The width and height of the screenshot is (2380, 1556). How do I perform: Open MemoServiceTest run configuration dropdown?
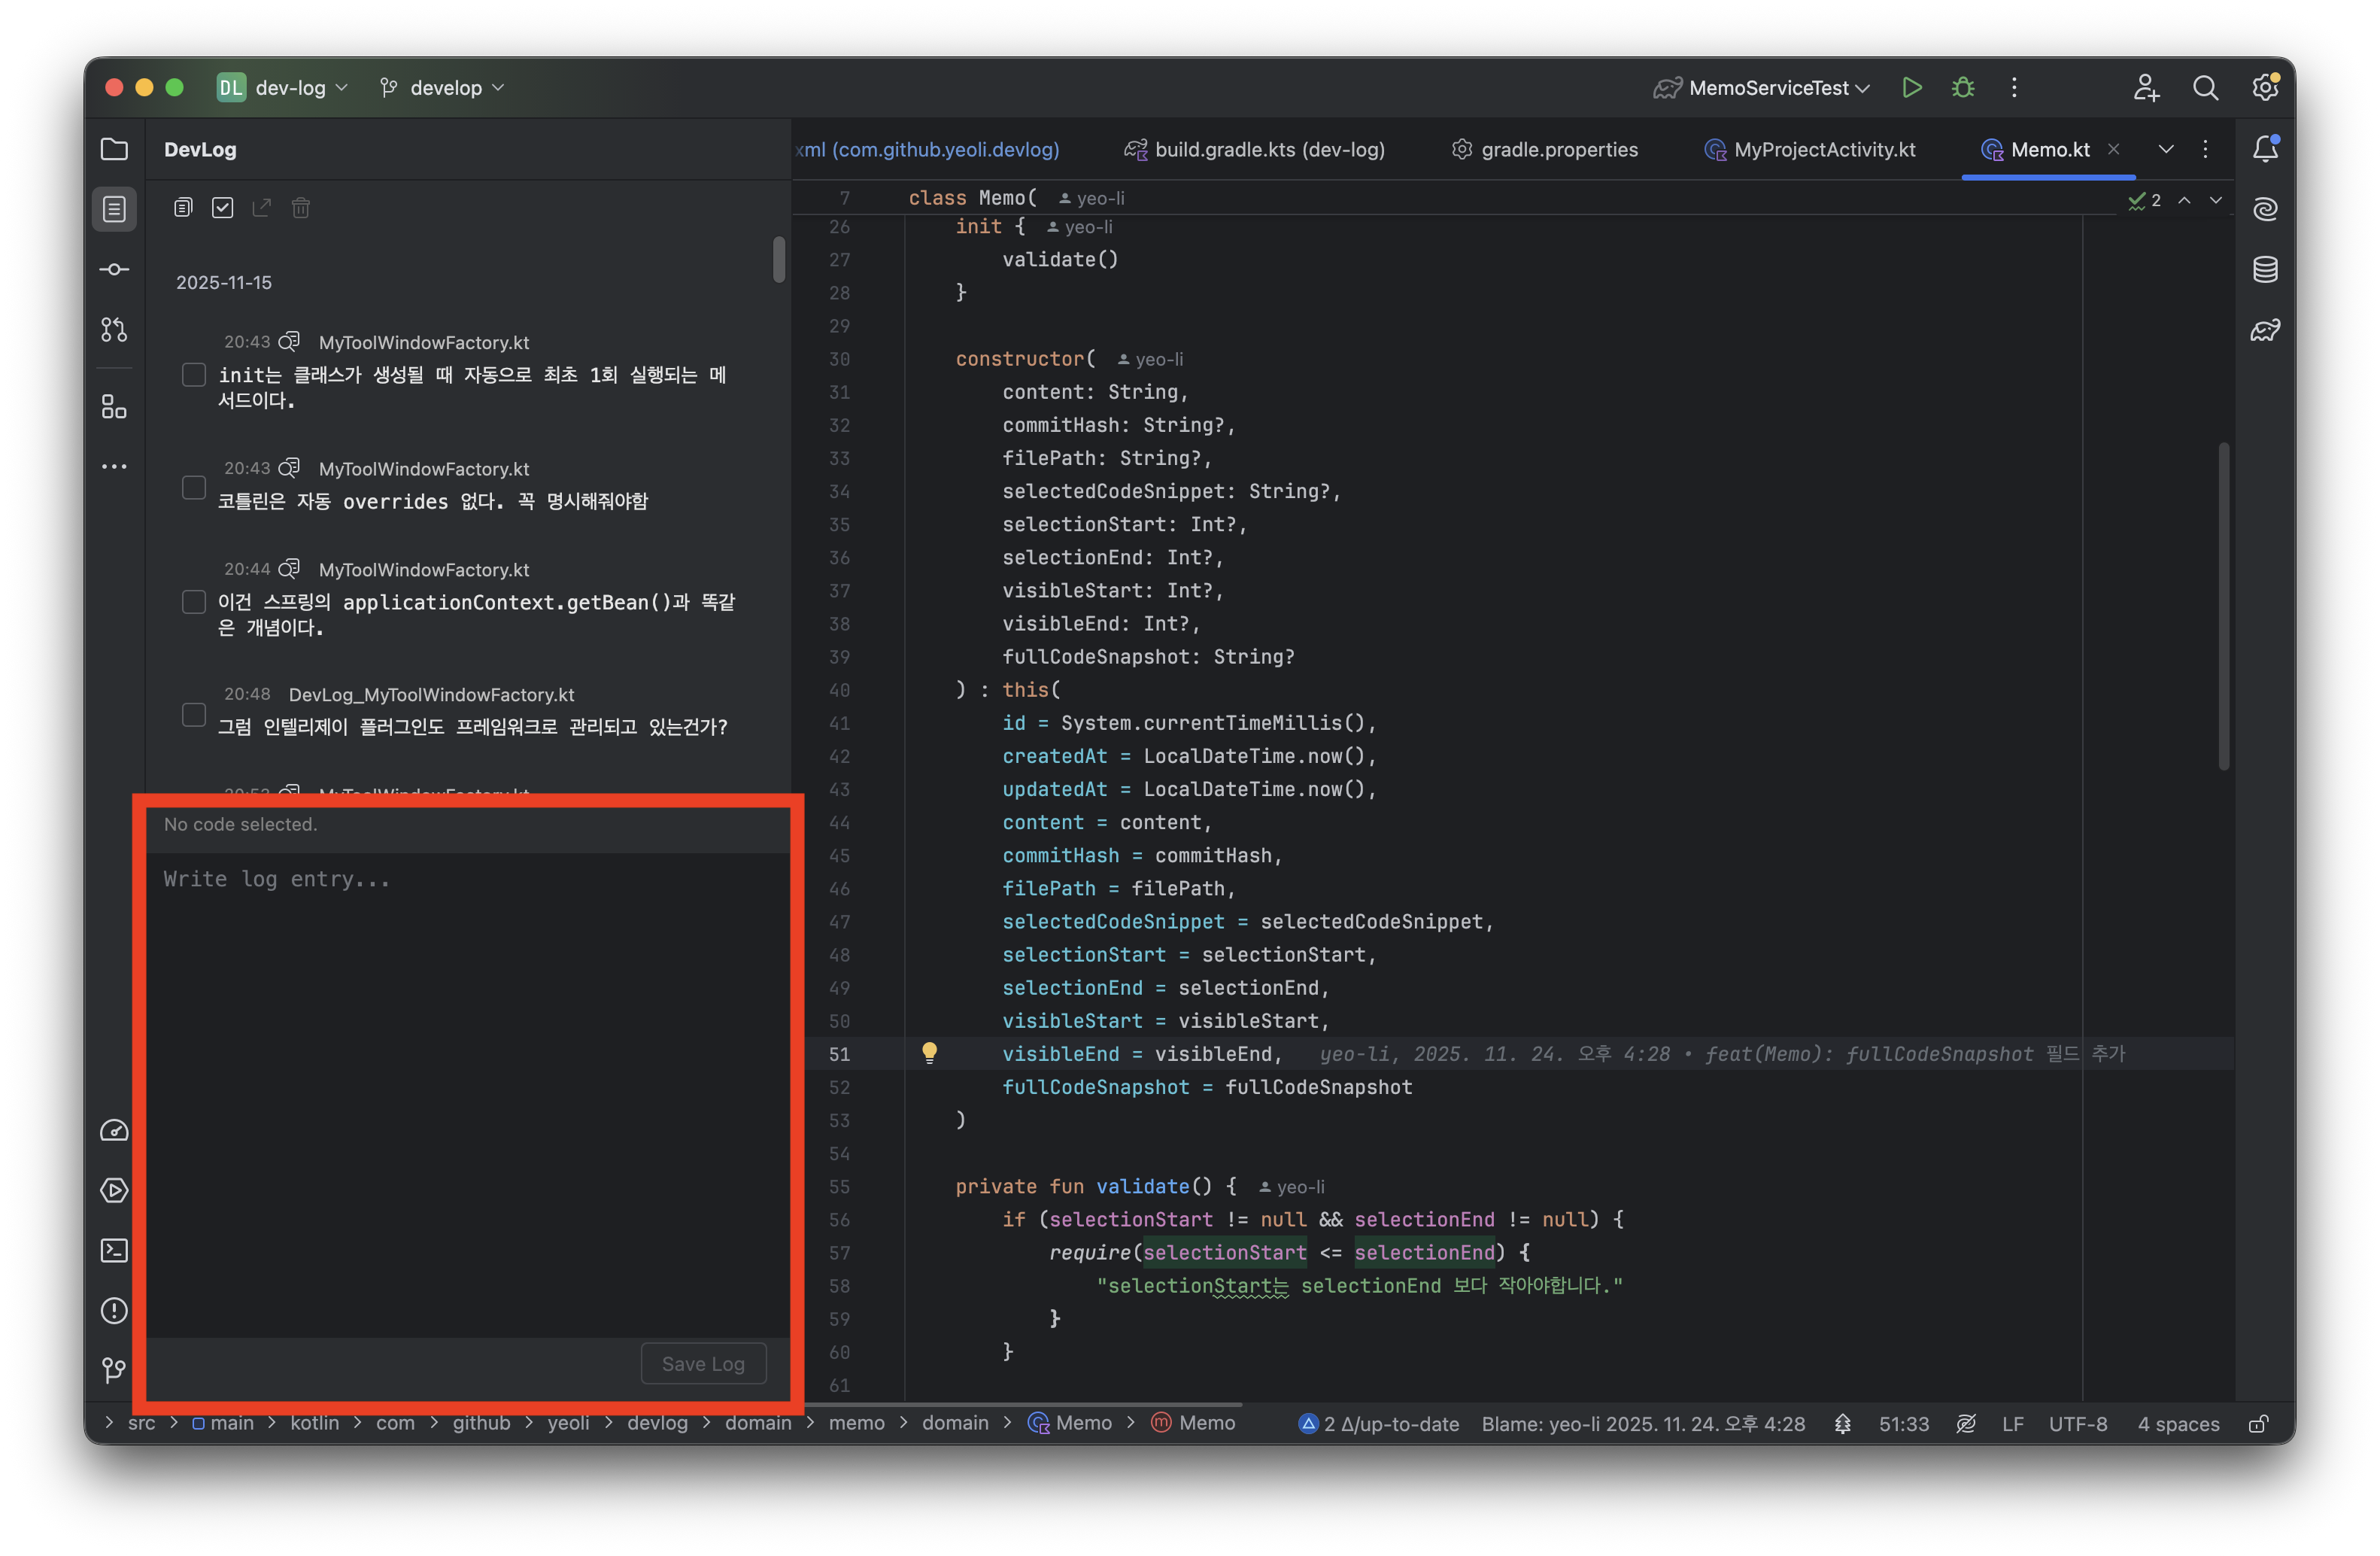1770,88
